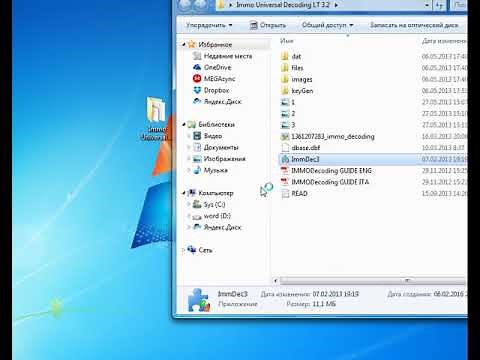Image resolution: width=480 pixels, height=360 pixels.
Task: Open Яндекс.Диск under Избранное
Action: [222, 101]
